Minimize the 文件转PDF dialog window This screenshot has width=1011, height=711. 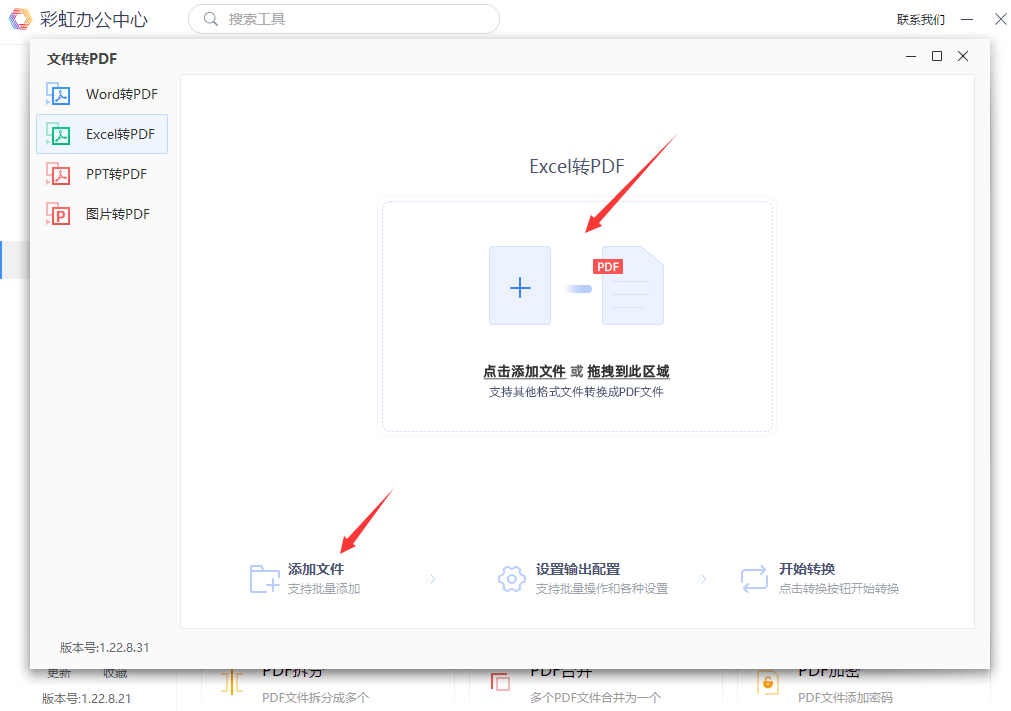[910, 56]
